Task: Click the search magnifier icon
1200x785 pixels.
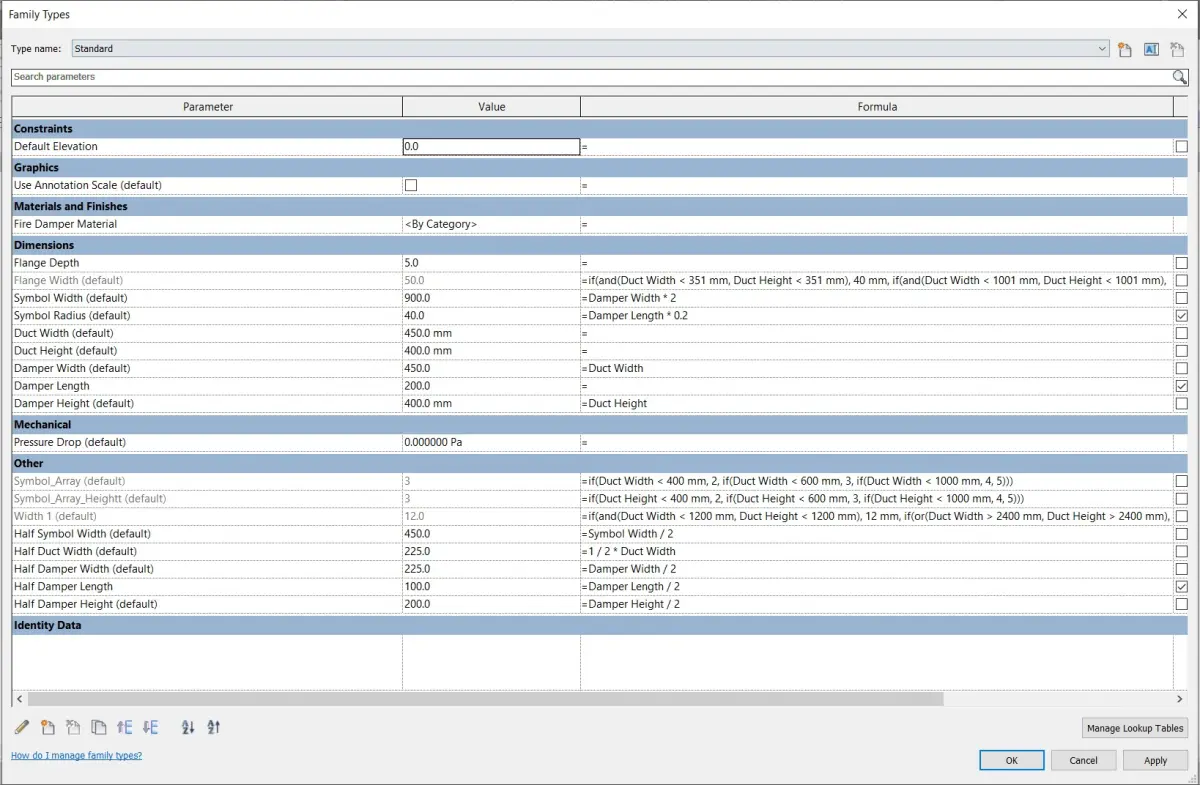Action: click(1180, 77)
